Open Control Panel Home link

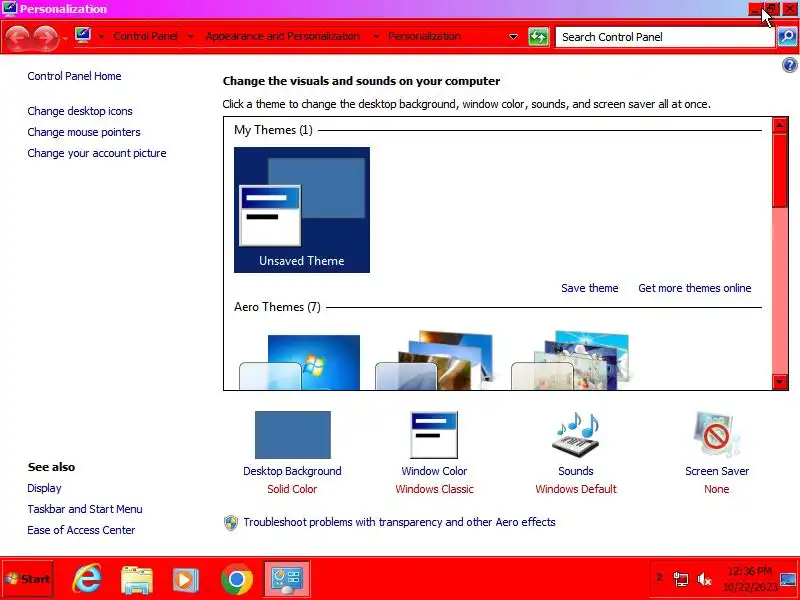coord(74,76)
